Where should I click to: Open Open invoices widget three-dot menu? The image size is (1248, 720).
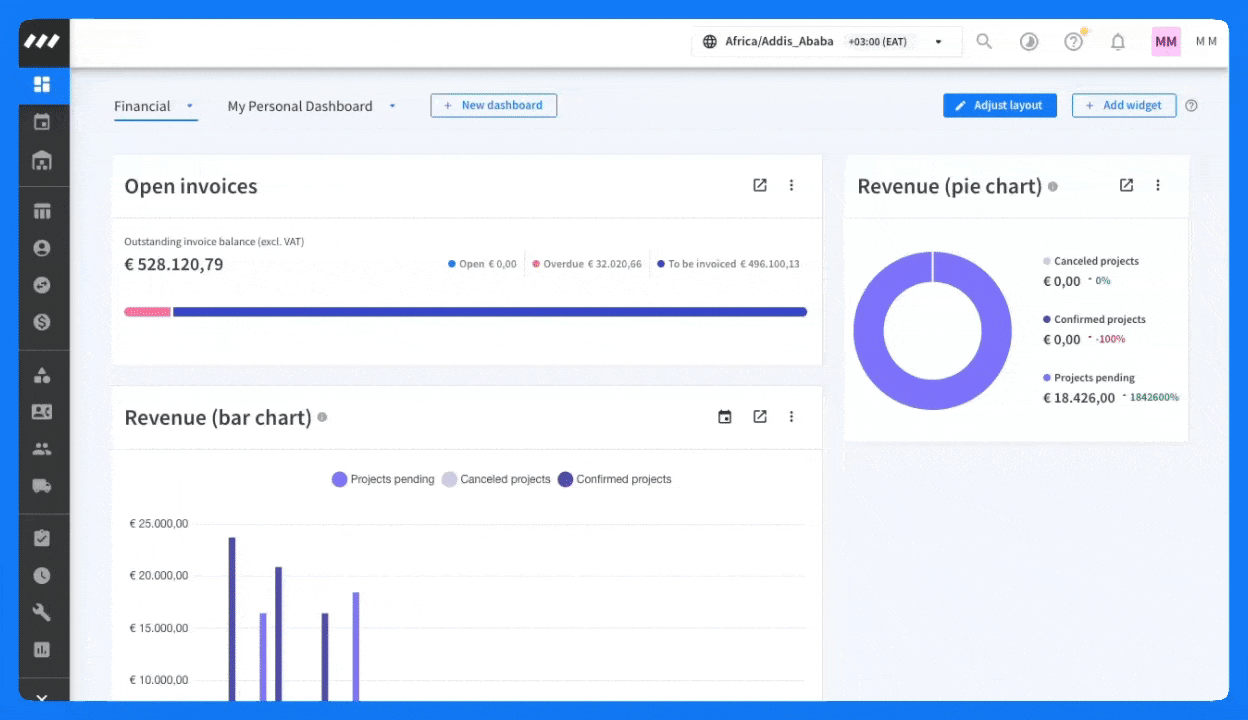point(791,185)
